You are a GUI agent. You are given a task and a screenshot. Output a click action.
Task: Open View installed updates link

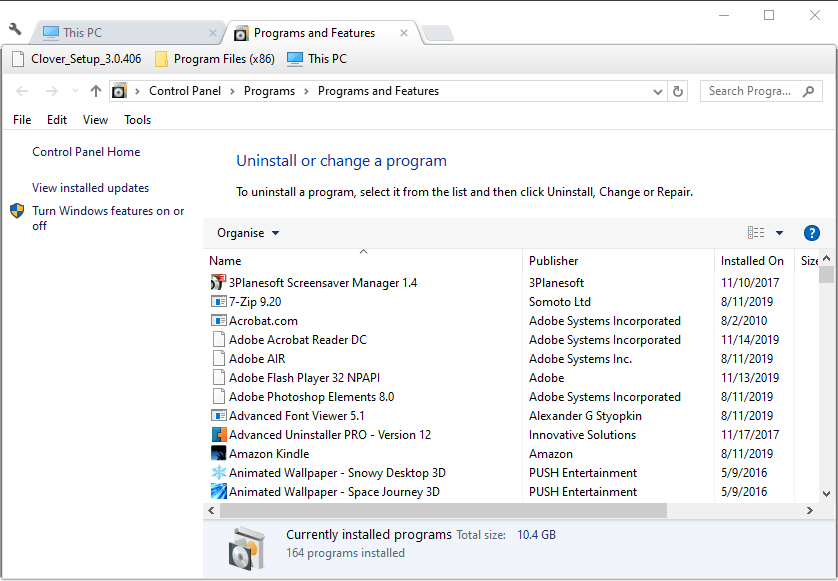(90, 188)
